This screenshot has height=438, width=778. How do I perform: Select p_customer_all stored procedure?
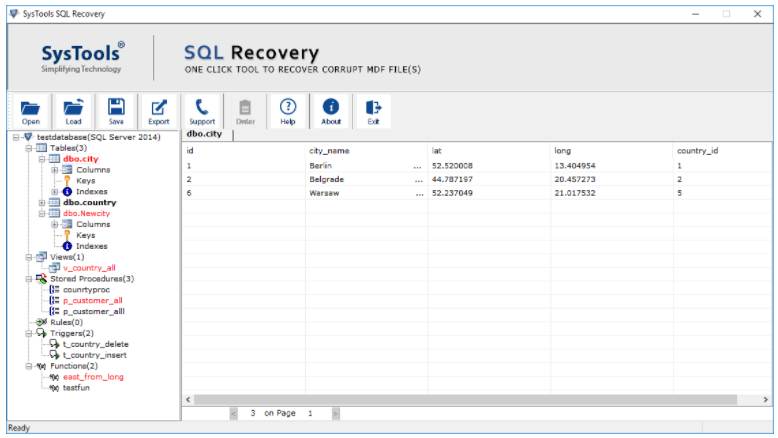(x=92, y=301)
